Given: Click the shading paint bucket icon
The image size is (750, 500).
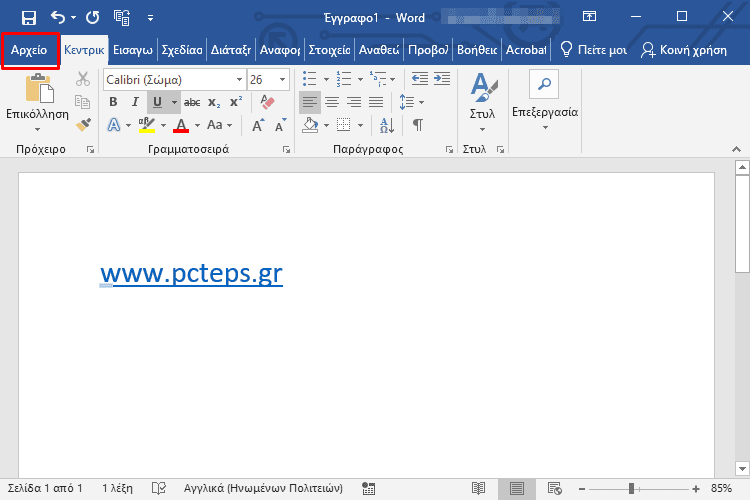Looking at the screenshot, I should tap(310, 125).
